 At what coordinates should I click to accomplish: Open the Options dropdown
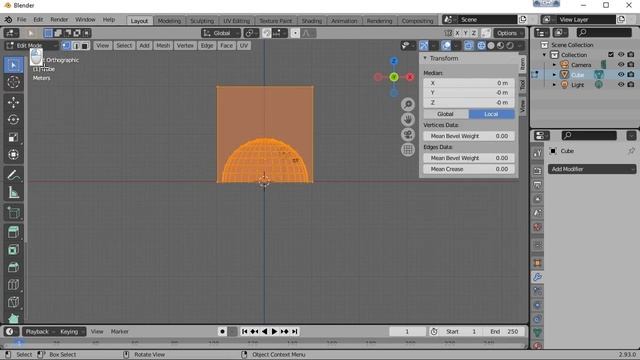pos(509,33)
